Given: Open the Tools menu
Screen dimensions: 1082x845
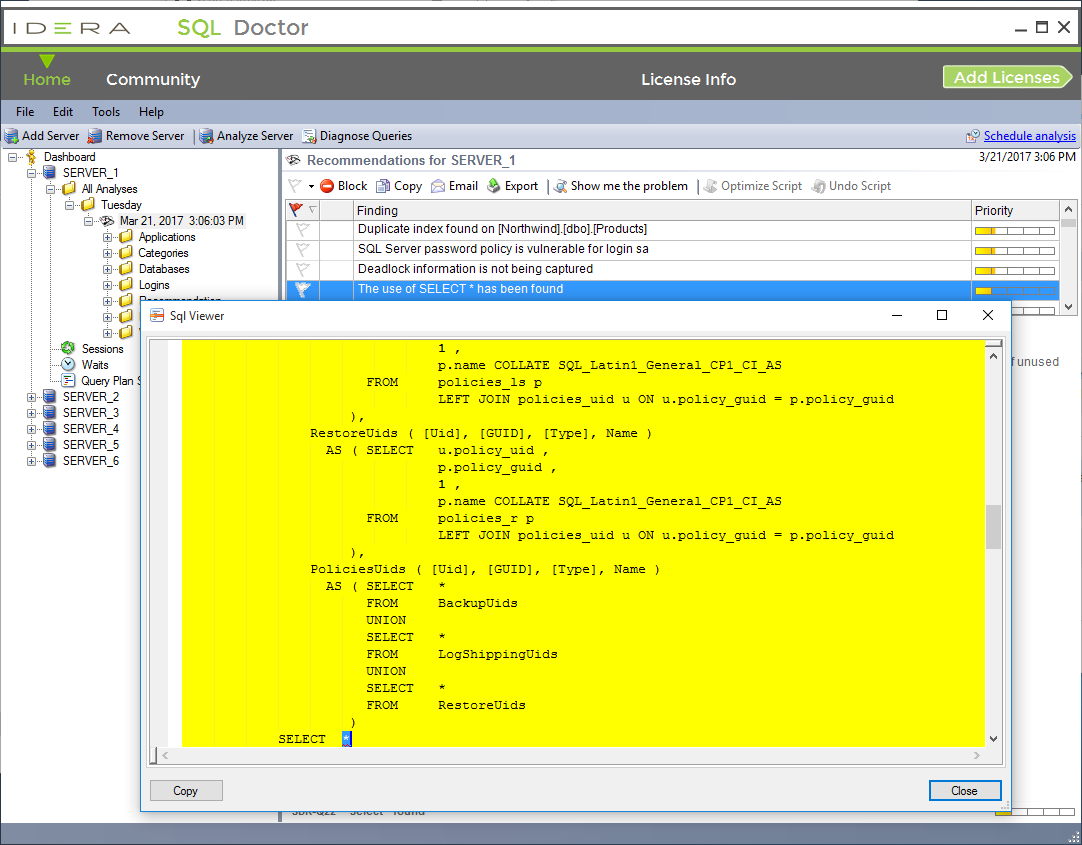Looking at the screenshot, I should (x=106, y=112).
